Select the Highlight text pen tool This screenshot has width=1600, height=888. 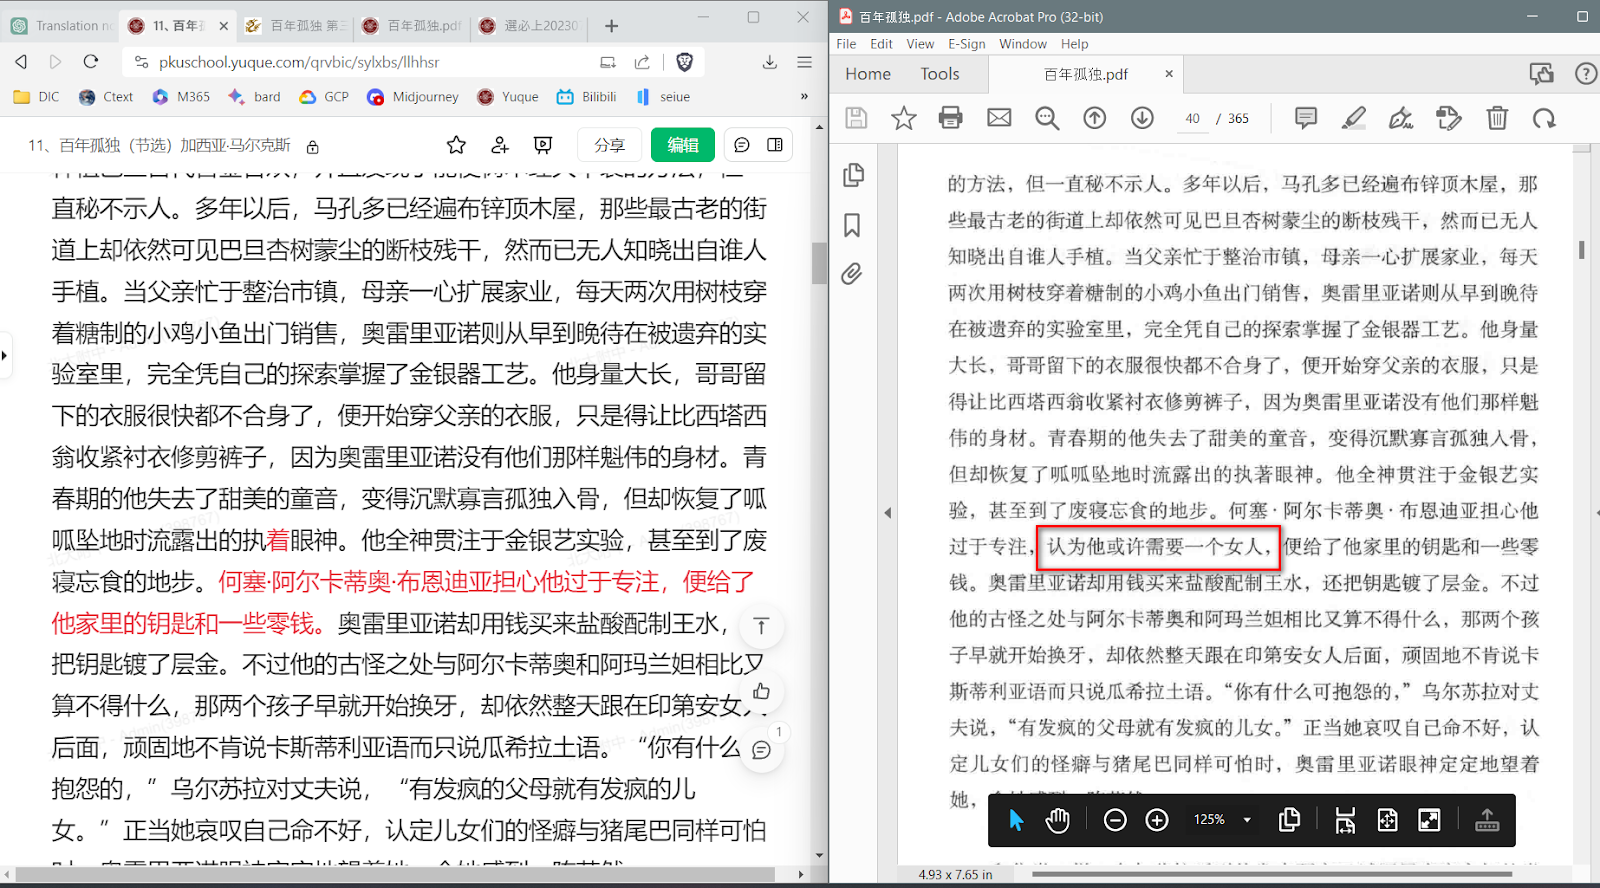(1353, 118)
